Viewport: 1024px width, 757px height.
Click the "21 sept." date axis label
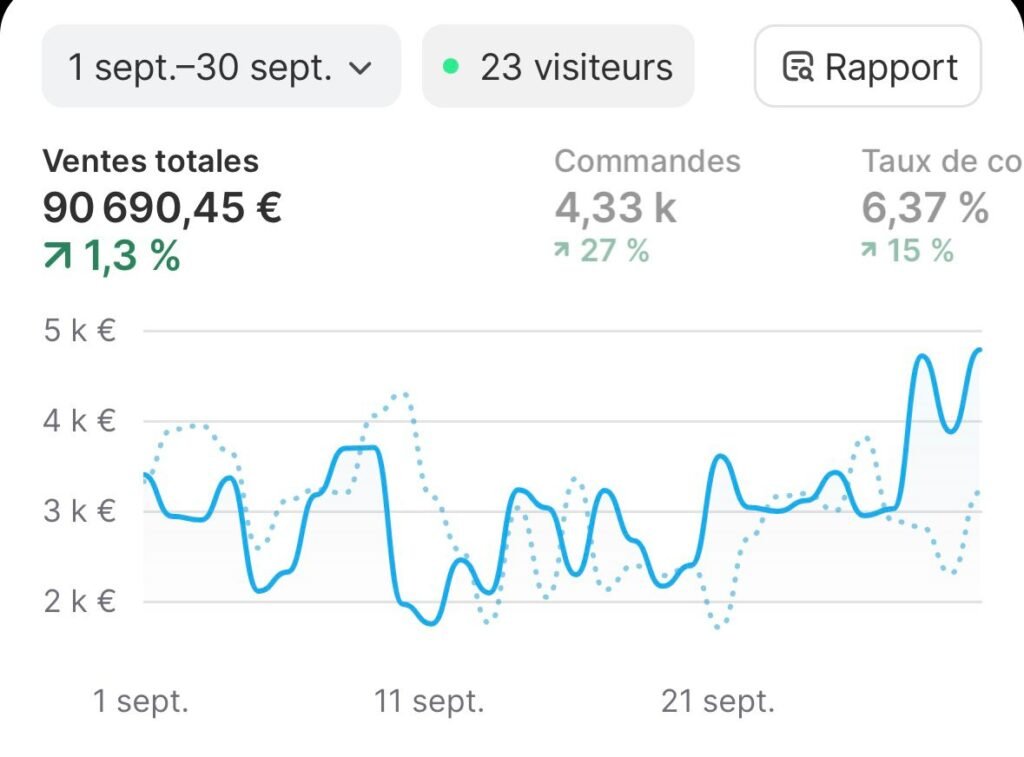pyautogui.click(x=717, y=701)
